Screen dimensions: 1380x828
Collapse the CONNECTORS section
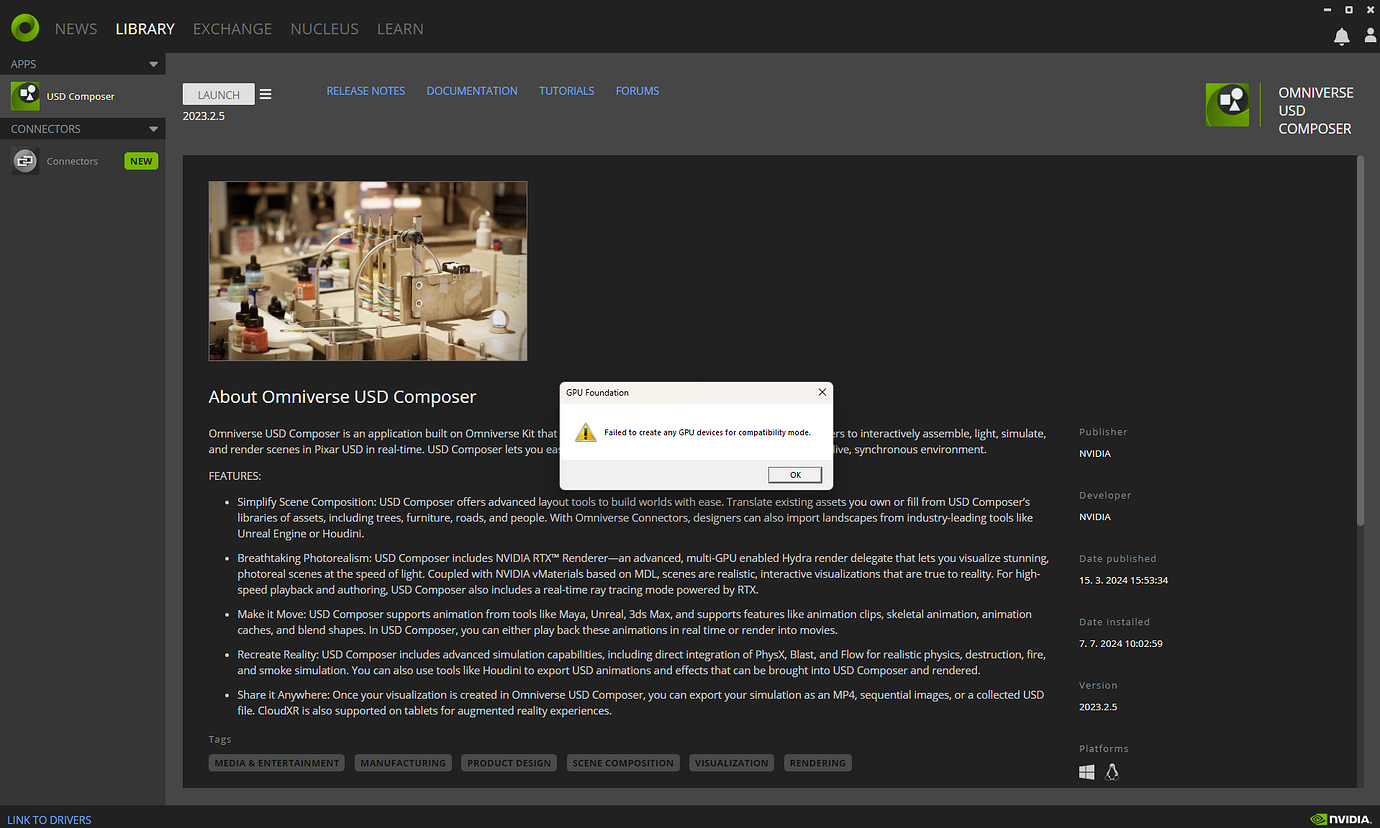[x=153, y=128]
